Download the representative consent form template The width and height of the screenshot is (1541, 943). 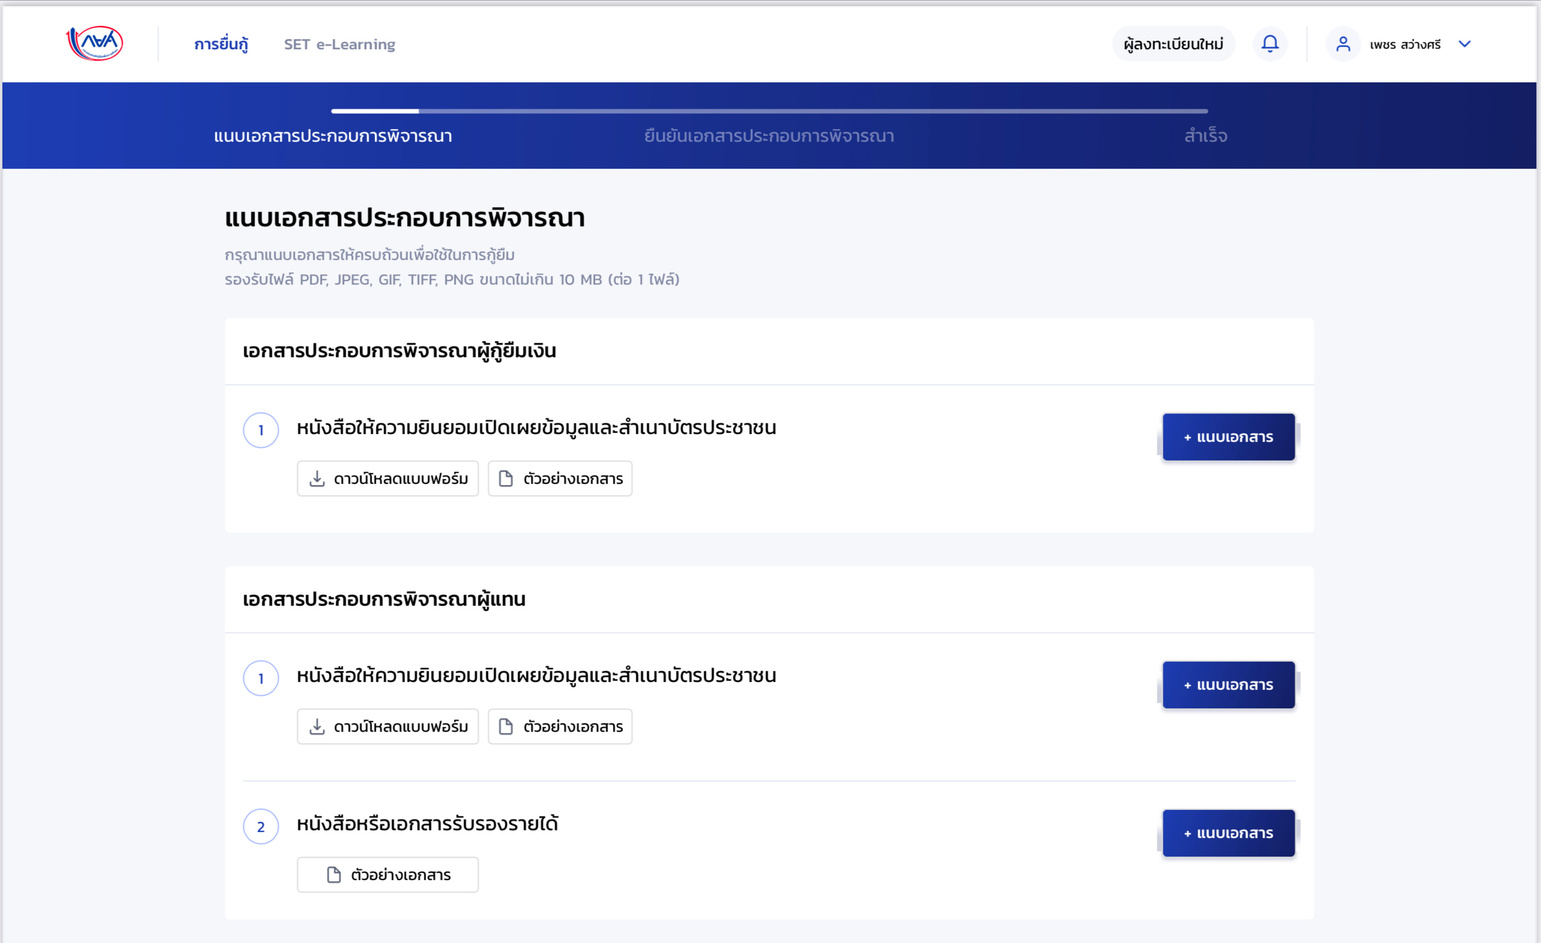point(388,726)
